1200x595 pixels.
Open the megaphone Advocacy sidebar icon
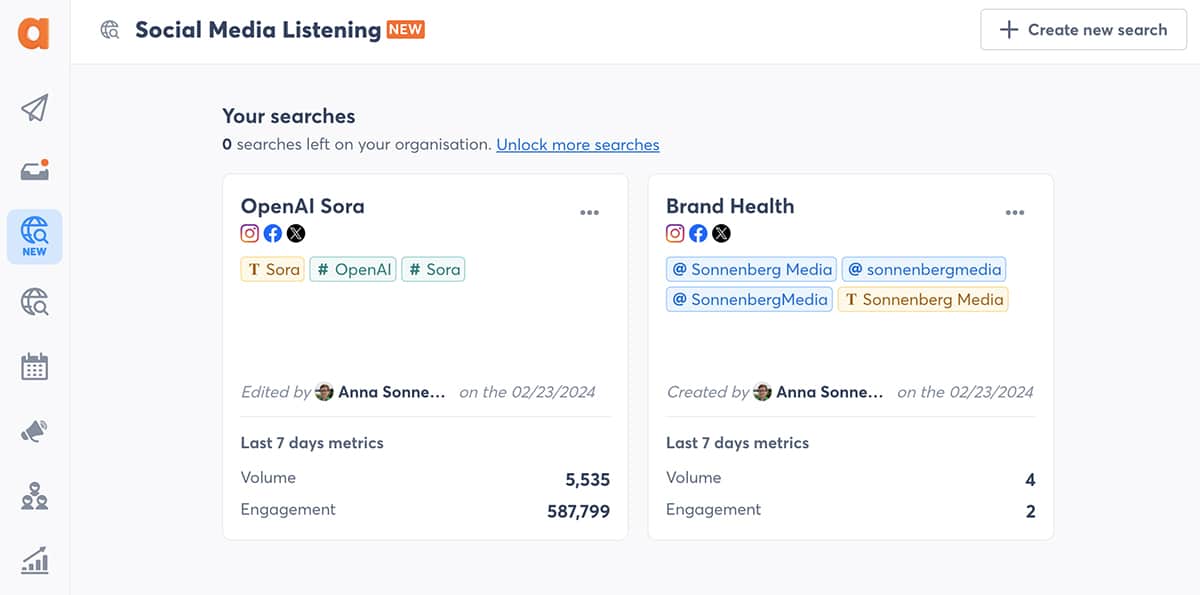[34, 431]
